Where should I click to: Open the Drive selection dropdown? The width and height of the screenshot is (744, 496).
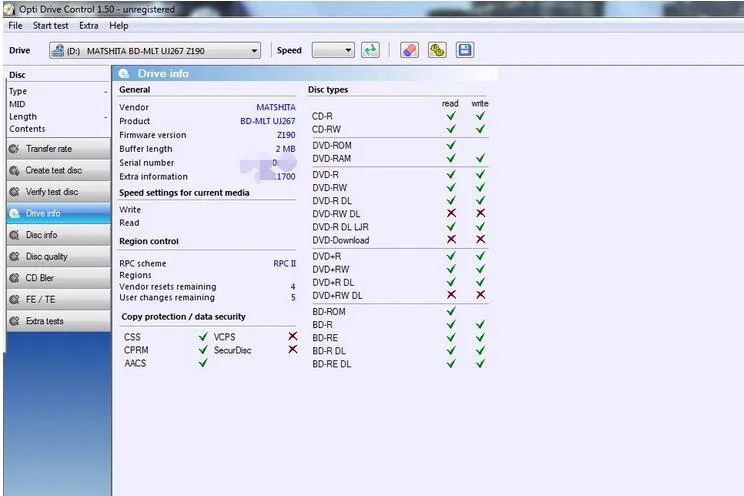155,50
